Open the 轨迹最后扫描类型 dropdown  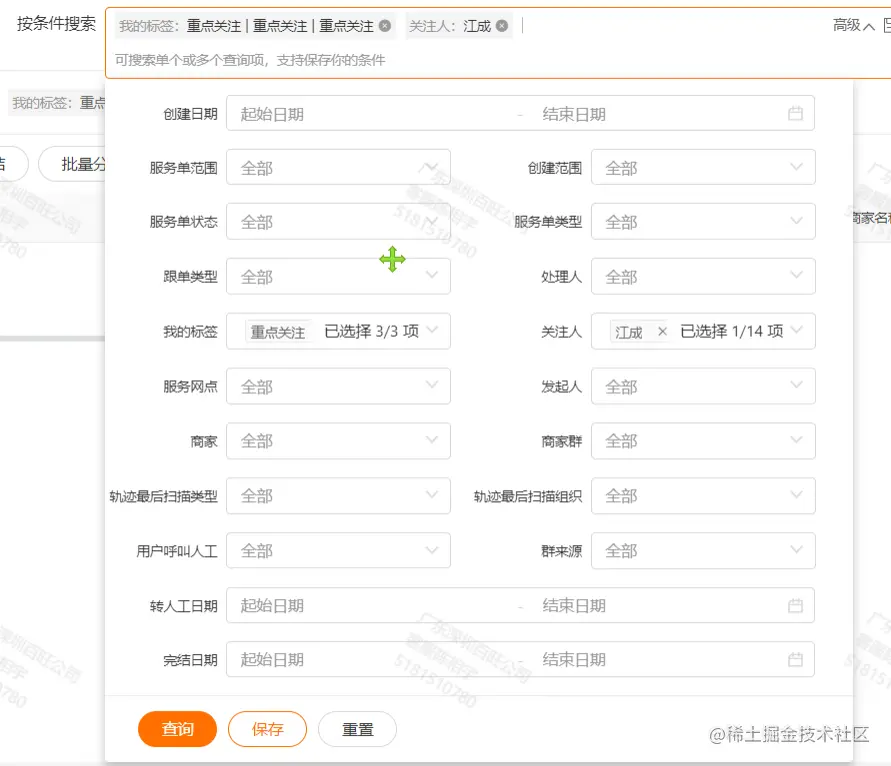click(339, 496)
